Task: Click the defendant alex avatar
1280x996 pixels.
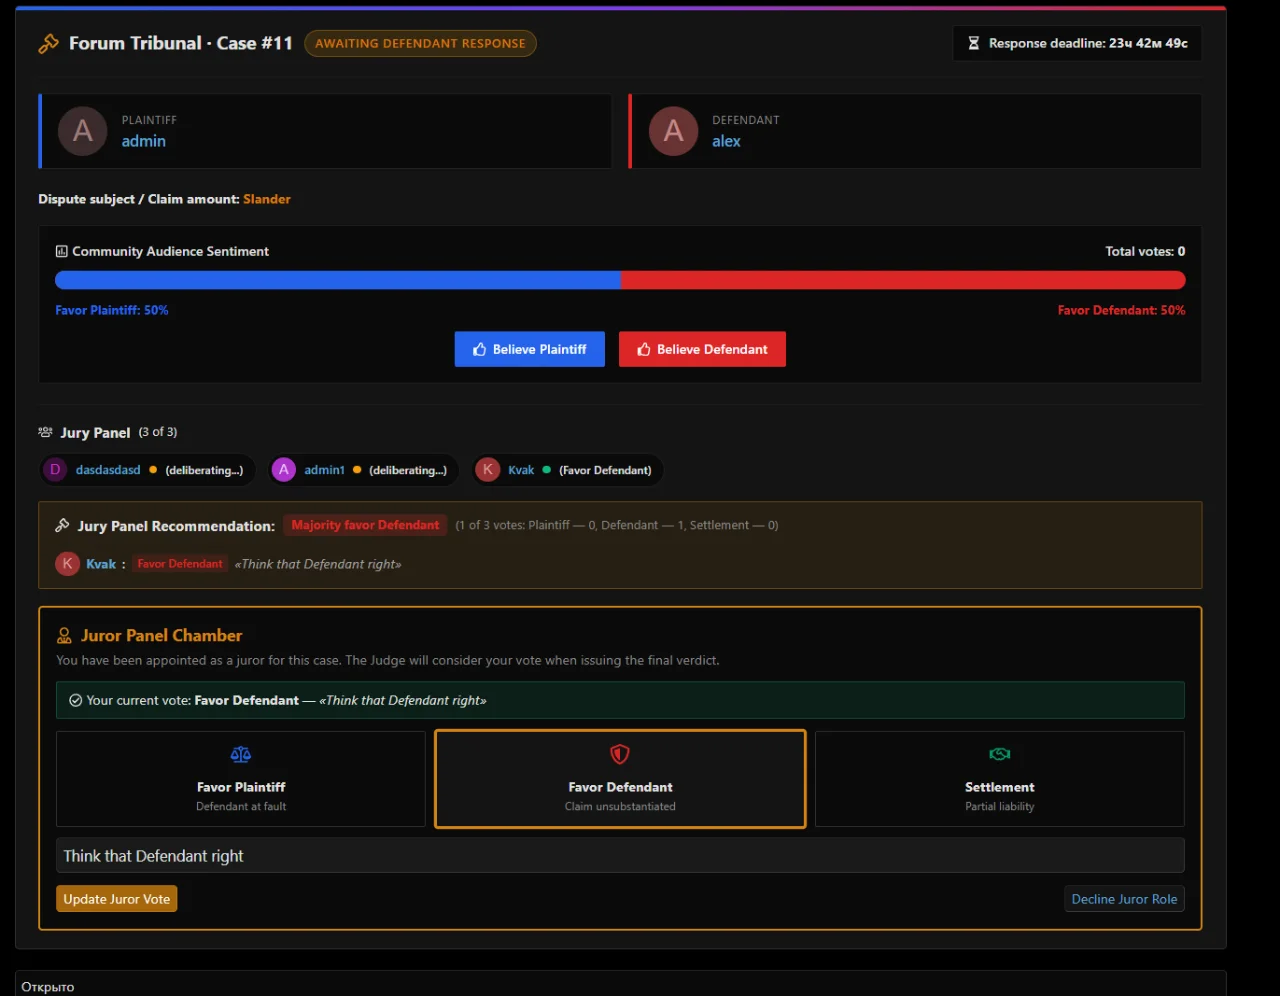Action: pos(674,131)
